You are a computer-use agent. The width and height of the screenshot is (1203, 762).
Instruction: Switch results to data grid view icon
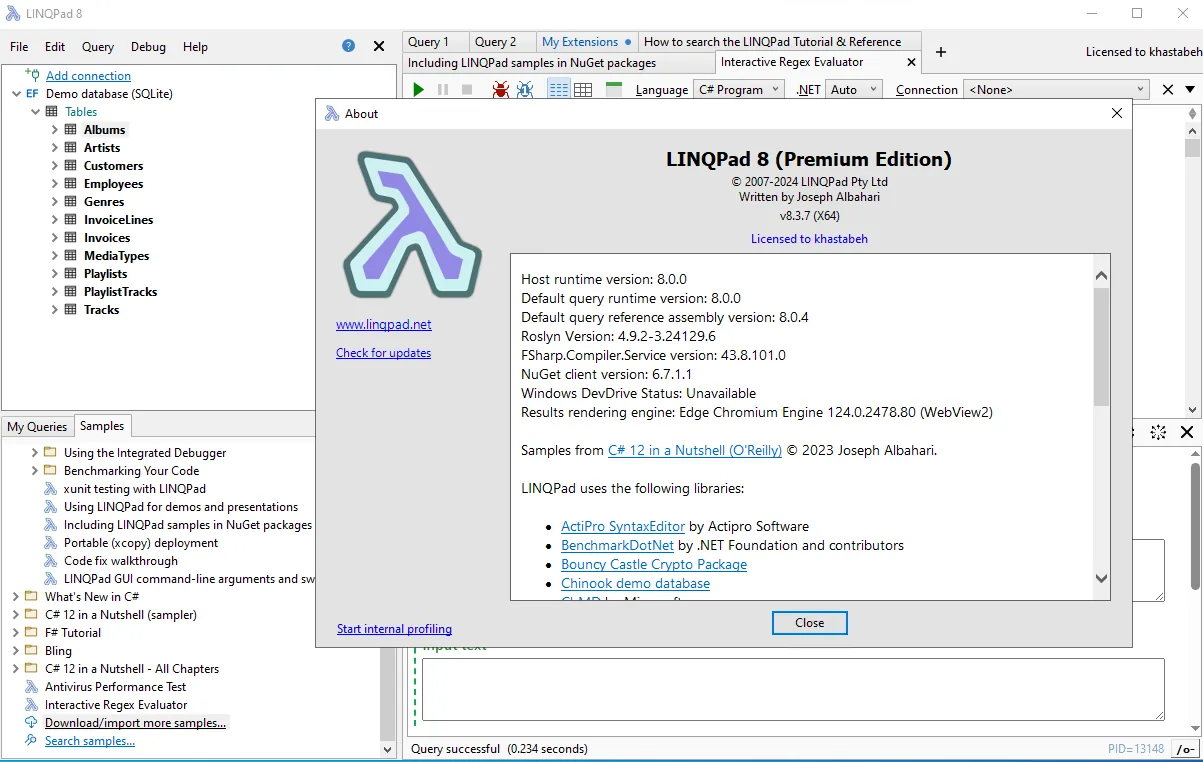click(583, 90)
